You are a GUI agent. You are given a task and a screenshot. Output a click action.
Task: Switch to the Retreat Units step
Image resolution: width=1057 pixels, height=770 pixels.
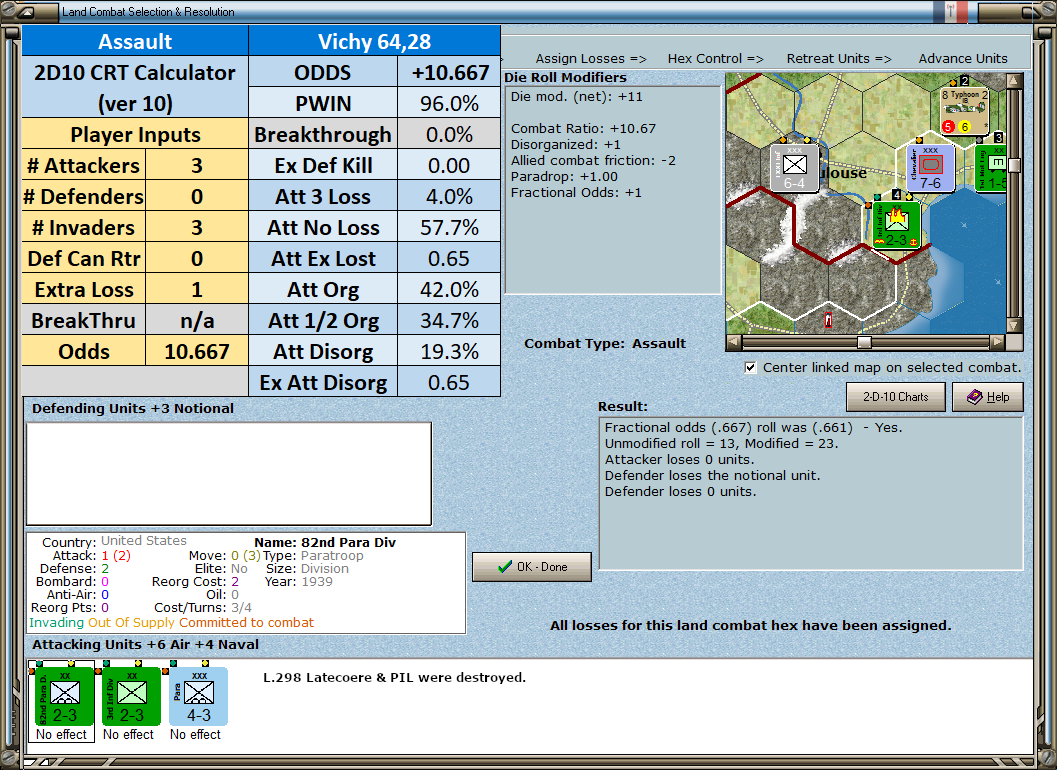tap(839, 59)
